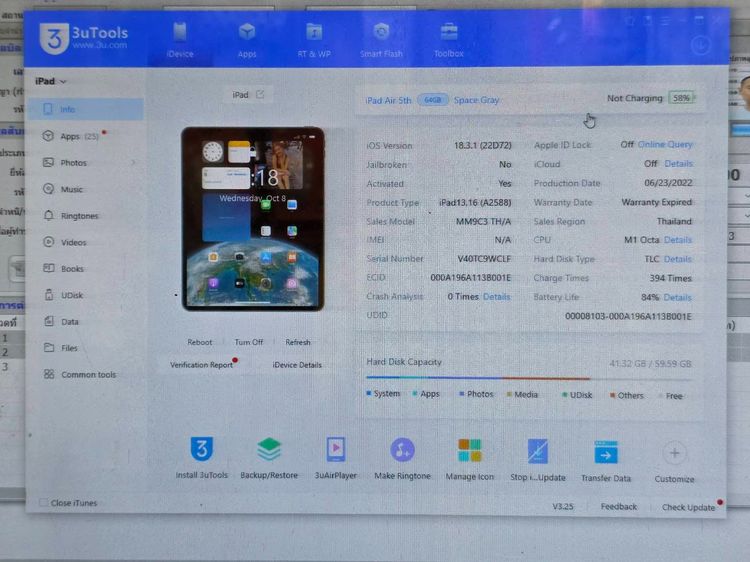Click edit icon beside iPad name
Screen dimensions: 750x562
point(260,95)
